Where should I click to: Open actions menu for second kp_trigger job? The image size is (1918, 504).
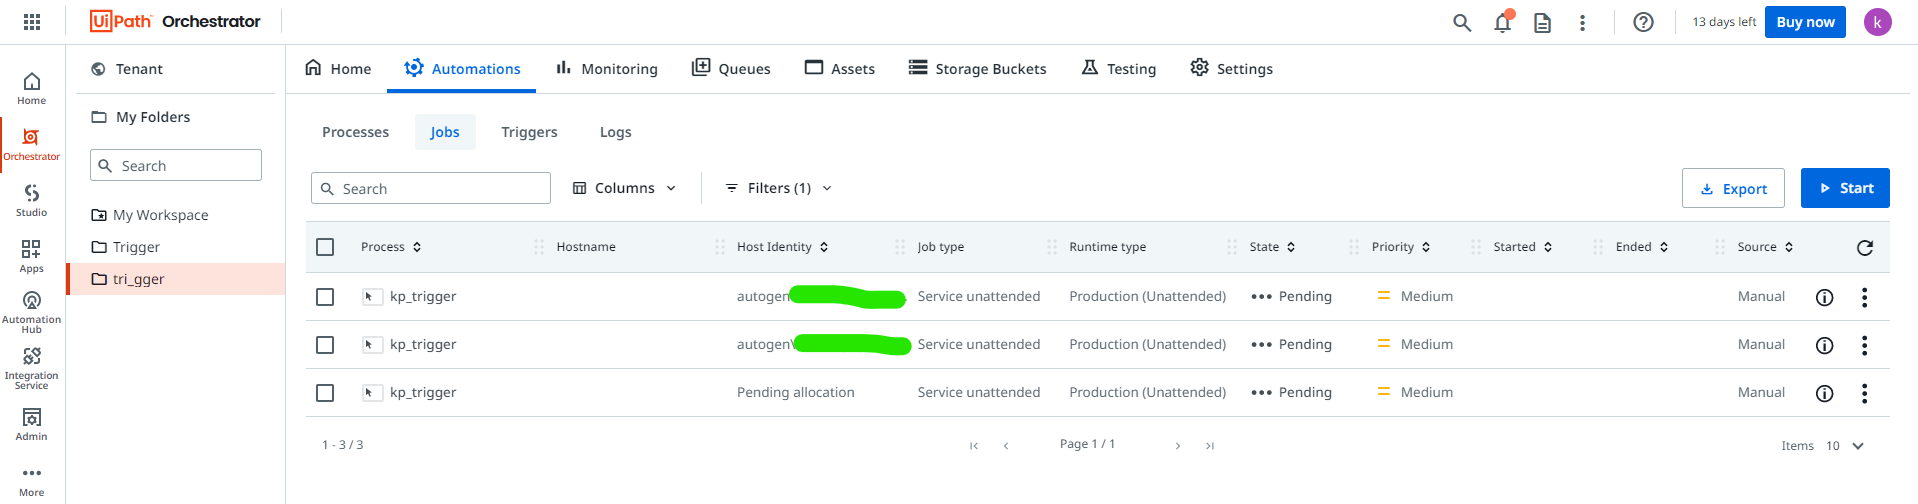point(1864,345)
